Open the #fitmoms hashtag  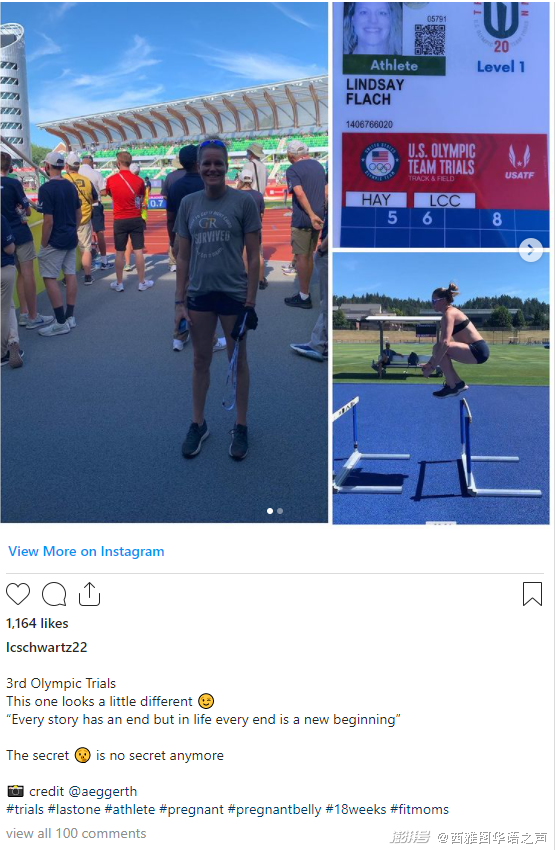pyautogui.click(x=420, y=809)
